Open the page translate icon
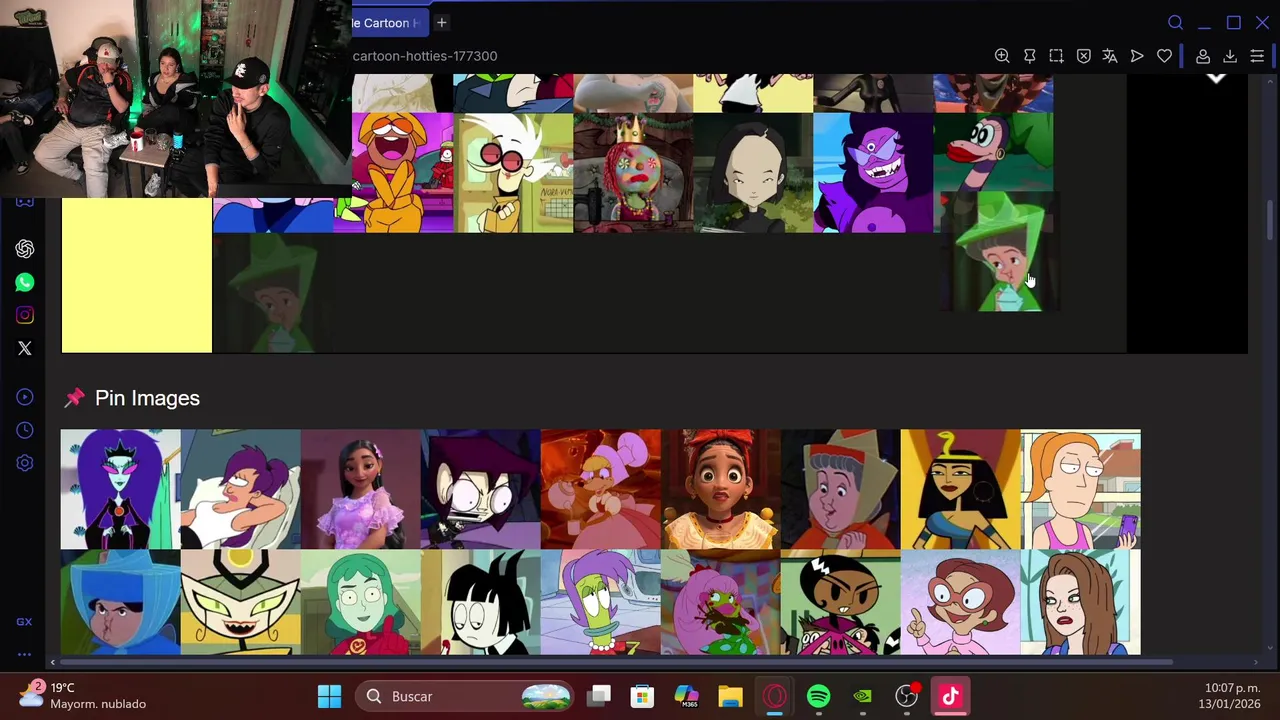 1110,56
